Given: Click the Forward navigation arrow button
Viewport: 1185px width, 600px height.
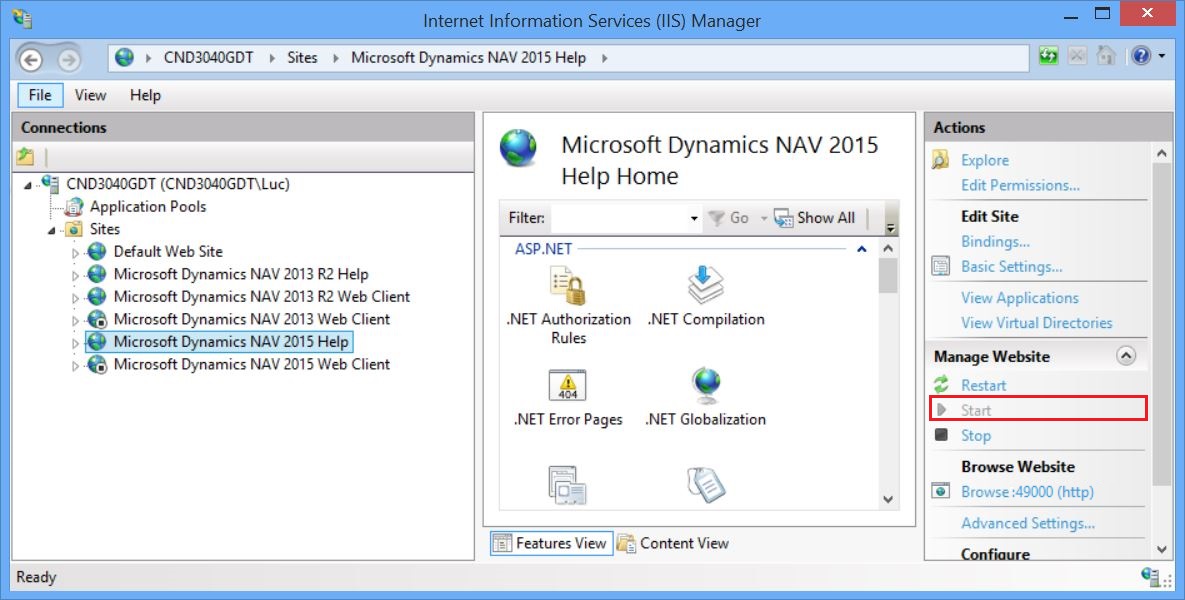Looking at the screenshot, I should [69, 59].
